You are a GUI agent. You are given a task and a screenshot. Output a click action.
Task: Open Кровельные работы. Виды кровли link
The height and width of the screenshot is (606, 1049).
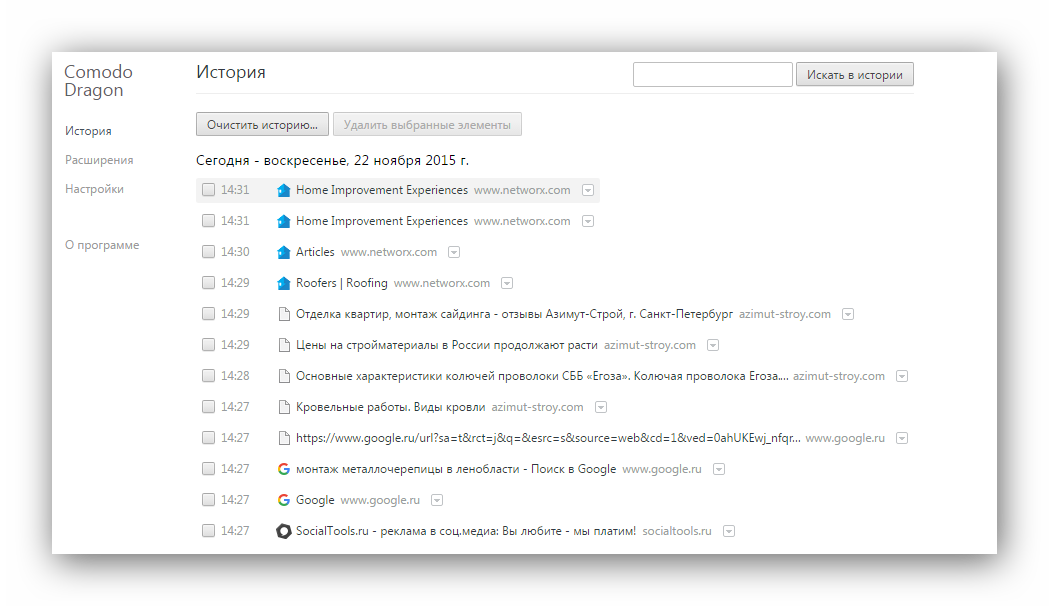coord(391,407)
